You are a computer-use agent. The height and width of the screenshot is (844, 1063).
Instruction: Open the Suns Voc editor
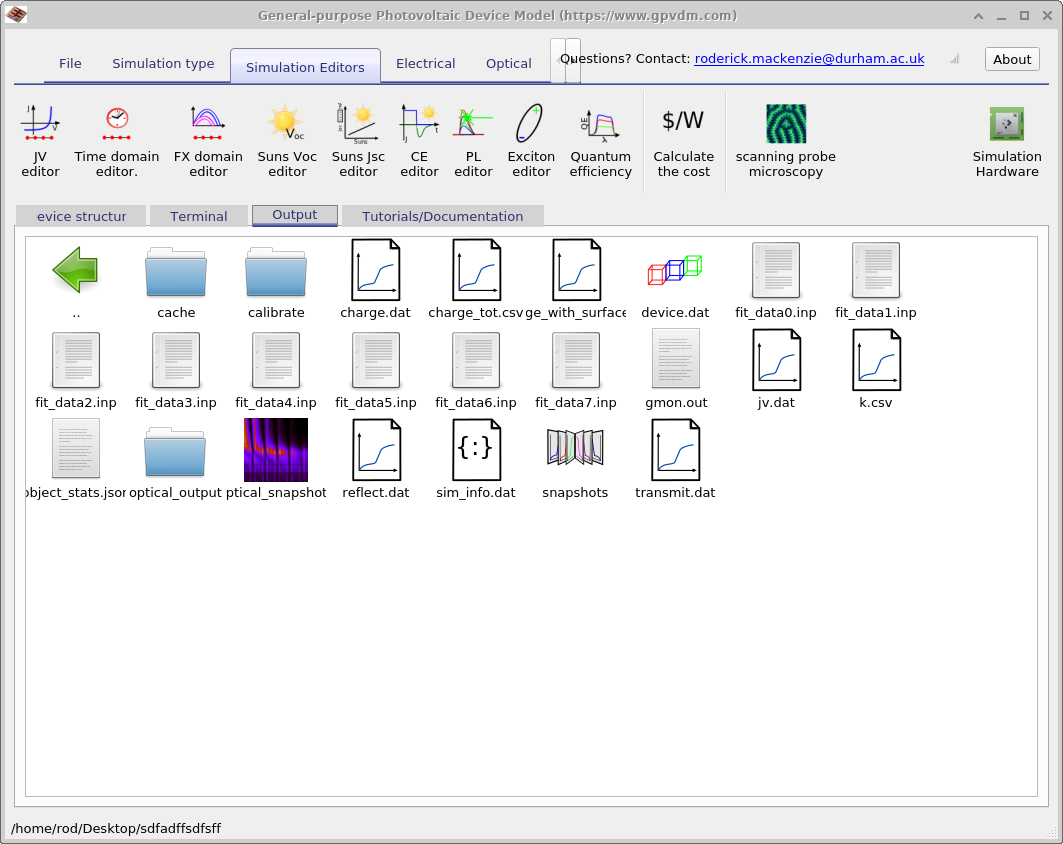(287, 140)
